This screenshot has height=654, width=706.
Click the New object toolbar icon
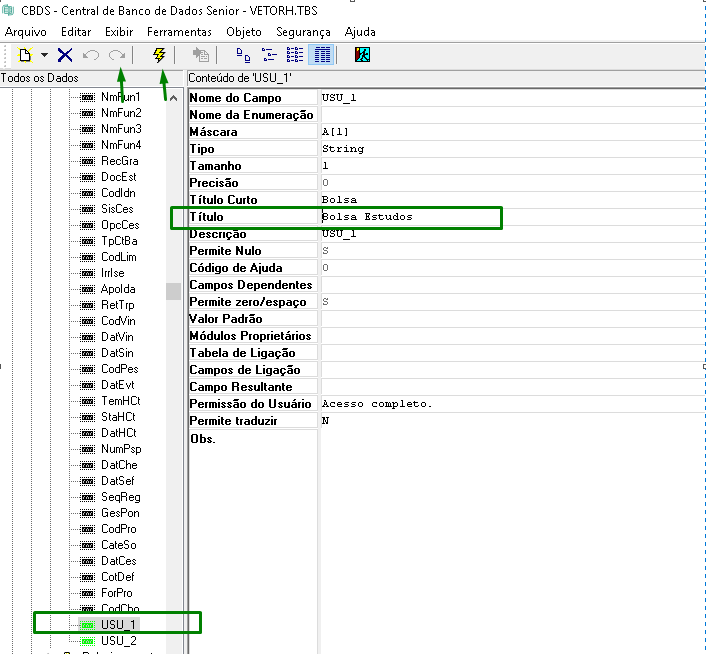coord(25,56)
